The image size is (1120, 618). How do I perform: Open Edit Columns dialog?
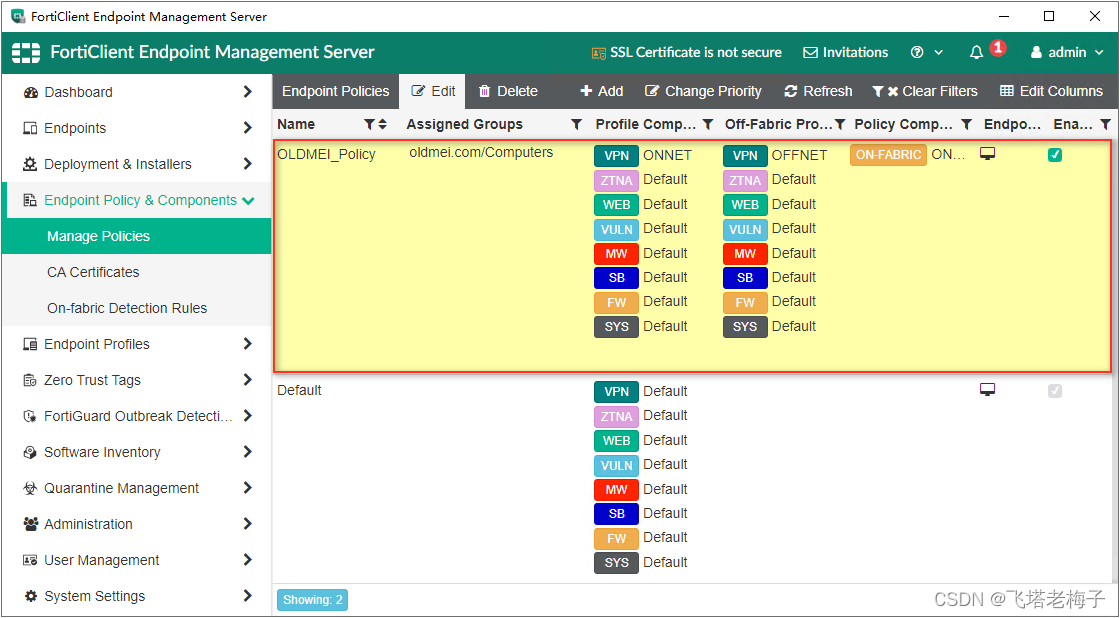tap(1051, 91)
